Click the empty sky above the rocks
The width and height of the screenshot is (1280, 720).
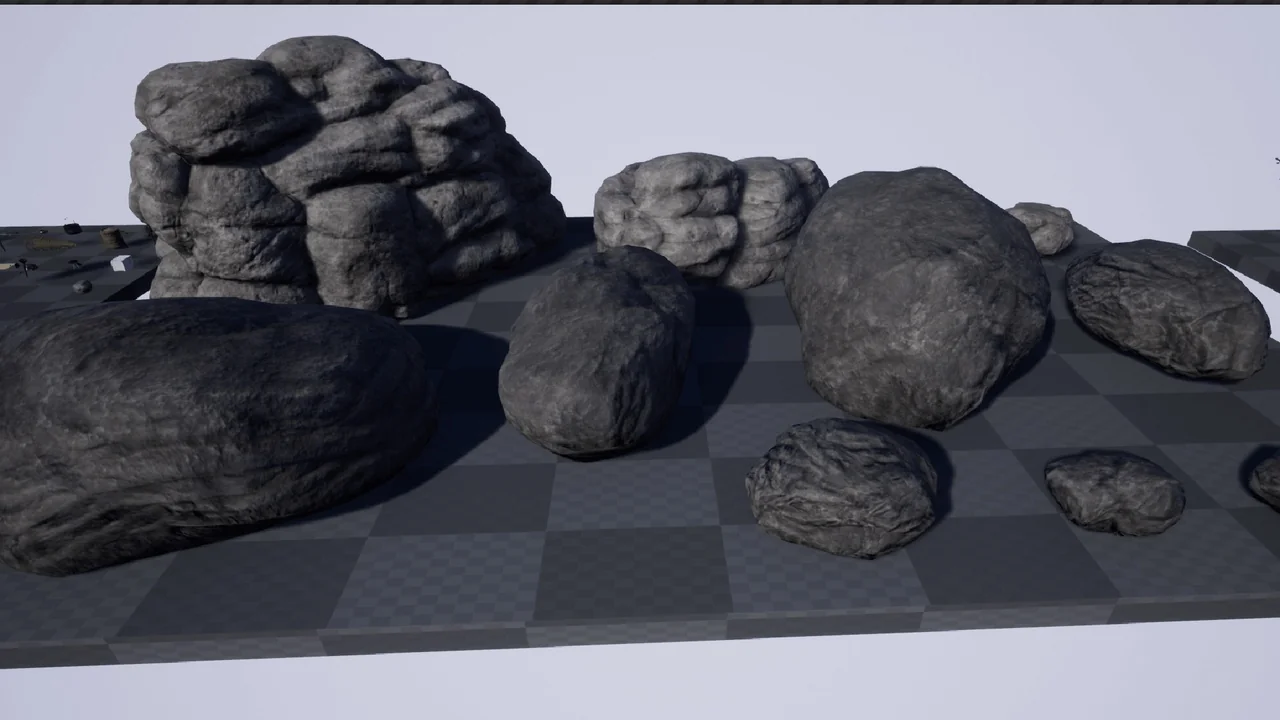800,80
